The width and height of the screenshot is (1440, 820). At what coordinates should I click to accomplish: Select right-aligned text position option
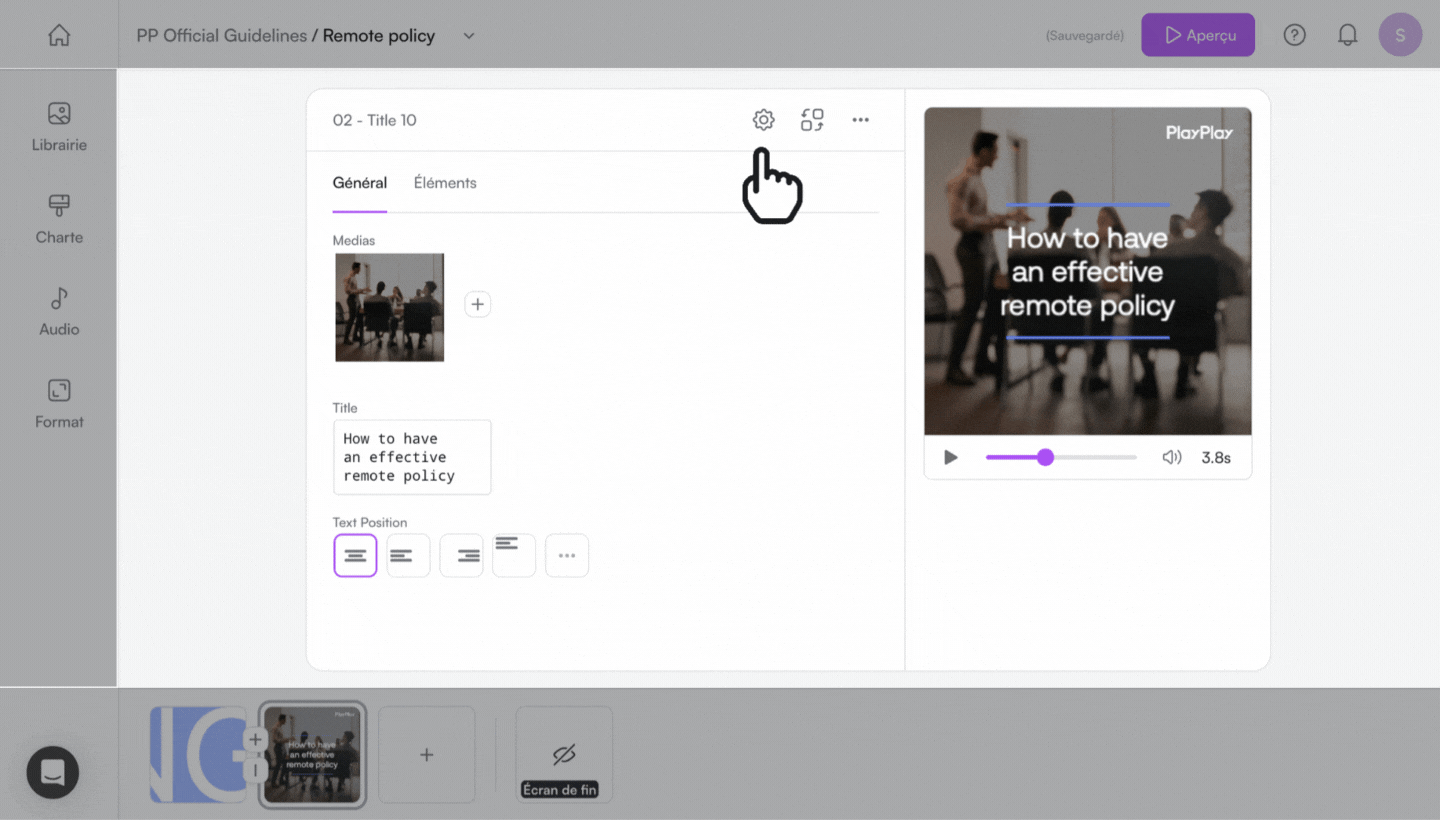click(x=461, y=555)
